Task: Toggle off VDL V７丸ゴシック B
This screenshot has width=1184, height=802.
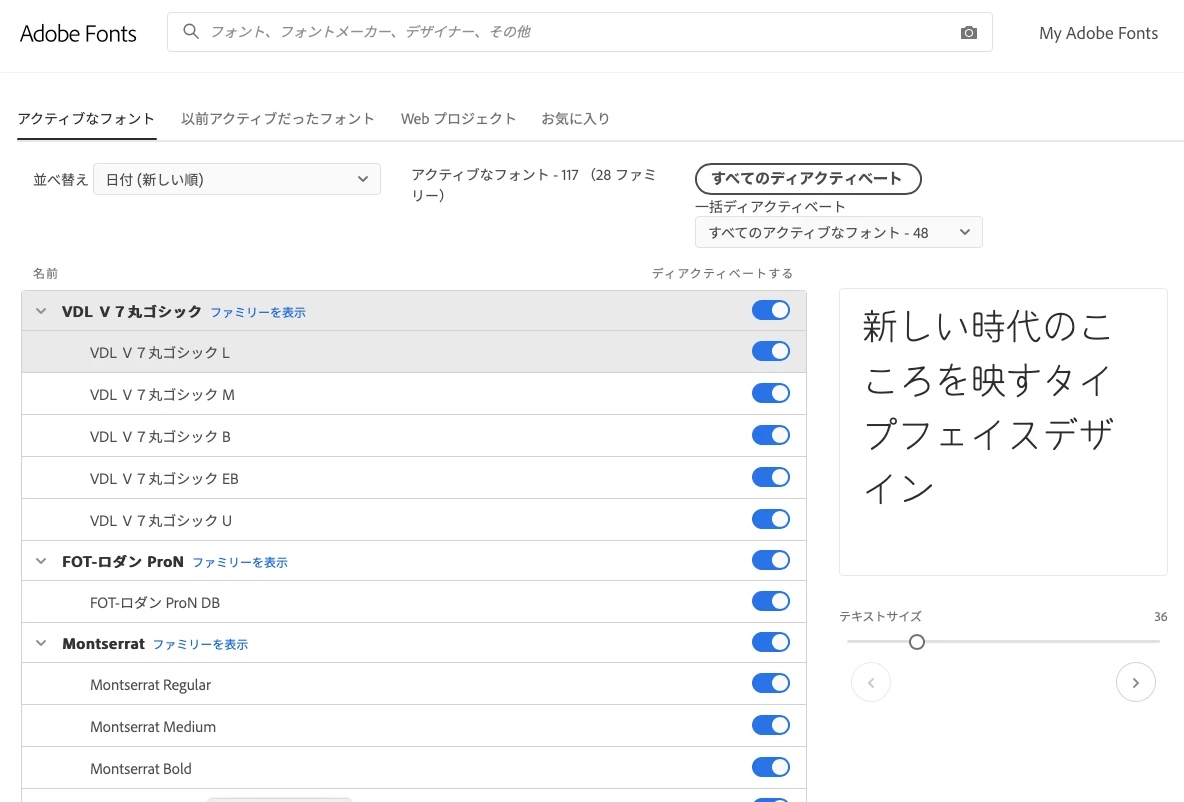Action: [771, 435]
